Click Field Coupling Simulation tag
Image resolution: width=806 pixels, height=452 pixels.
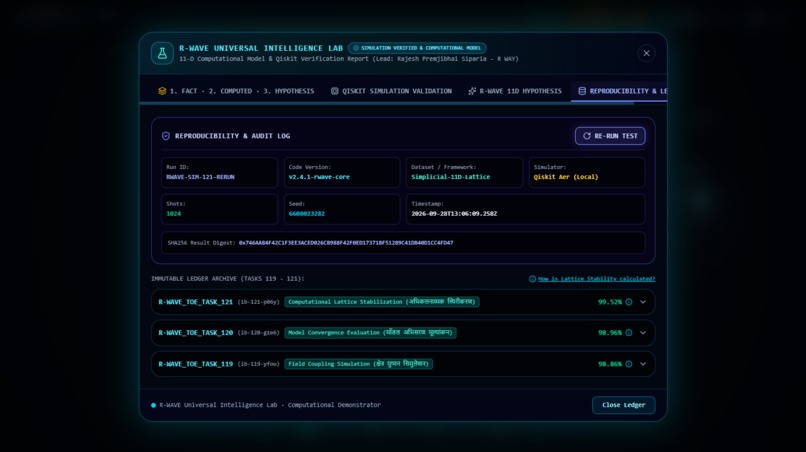(358, 364)
